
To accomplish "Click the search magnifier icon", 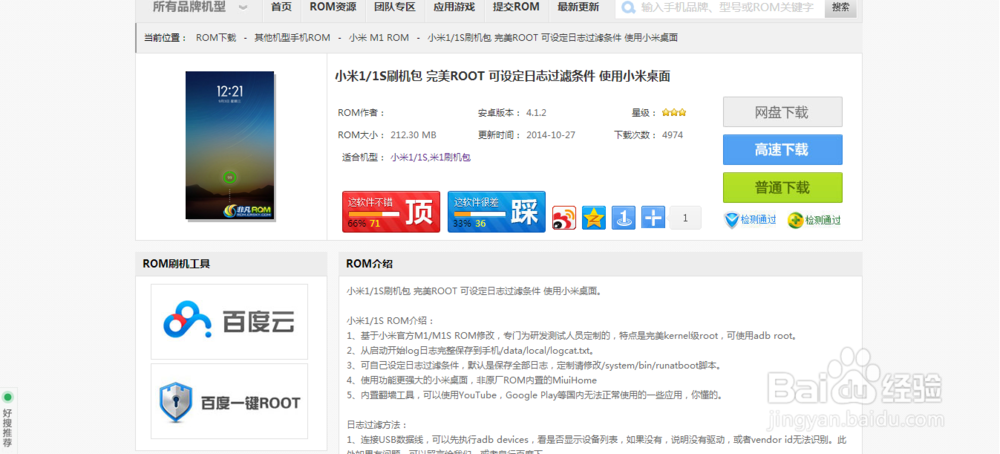I will click(628, 8).
